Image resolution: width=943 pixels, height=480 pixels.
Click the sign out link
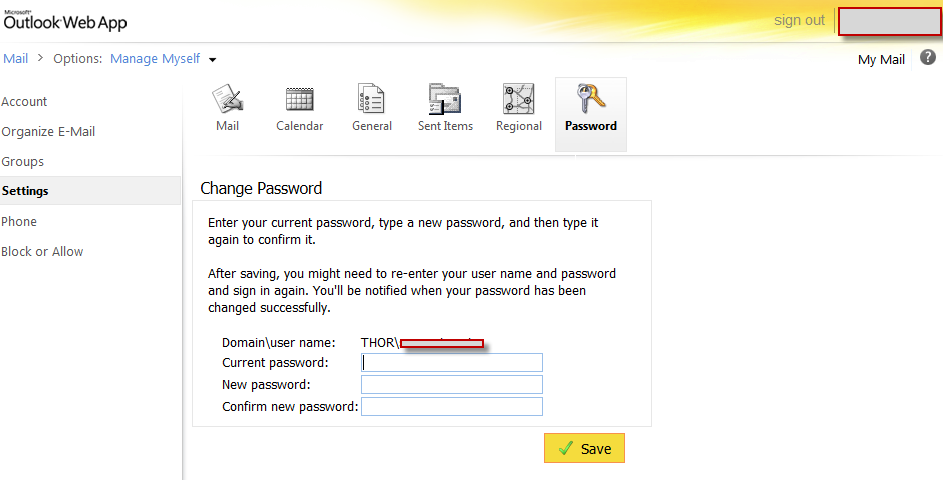(x=799, y=21)
